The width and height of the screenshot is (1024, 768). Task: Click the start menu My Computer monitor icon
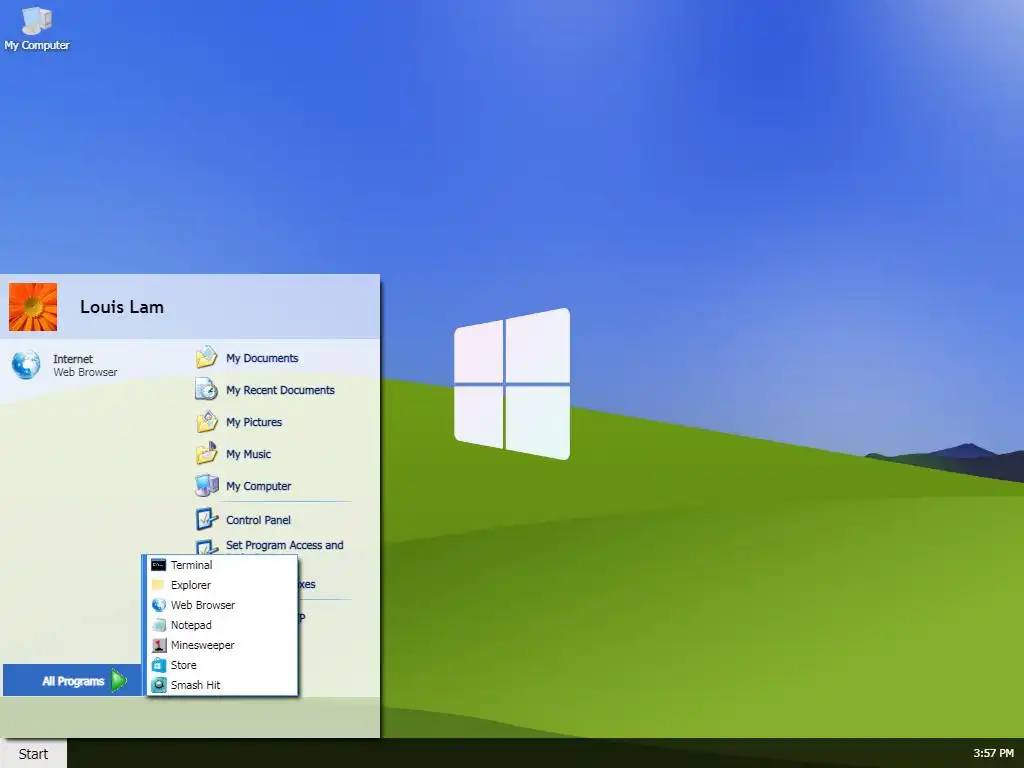coord(206,485)
